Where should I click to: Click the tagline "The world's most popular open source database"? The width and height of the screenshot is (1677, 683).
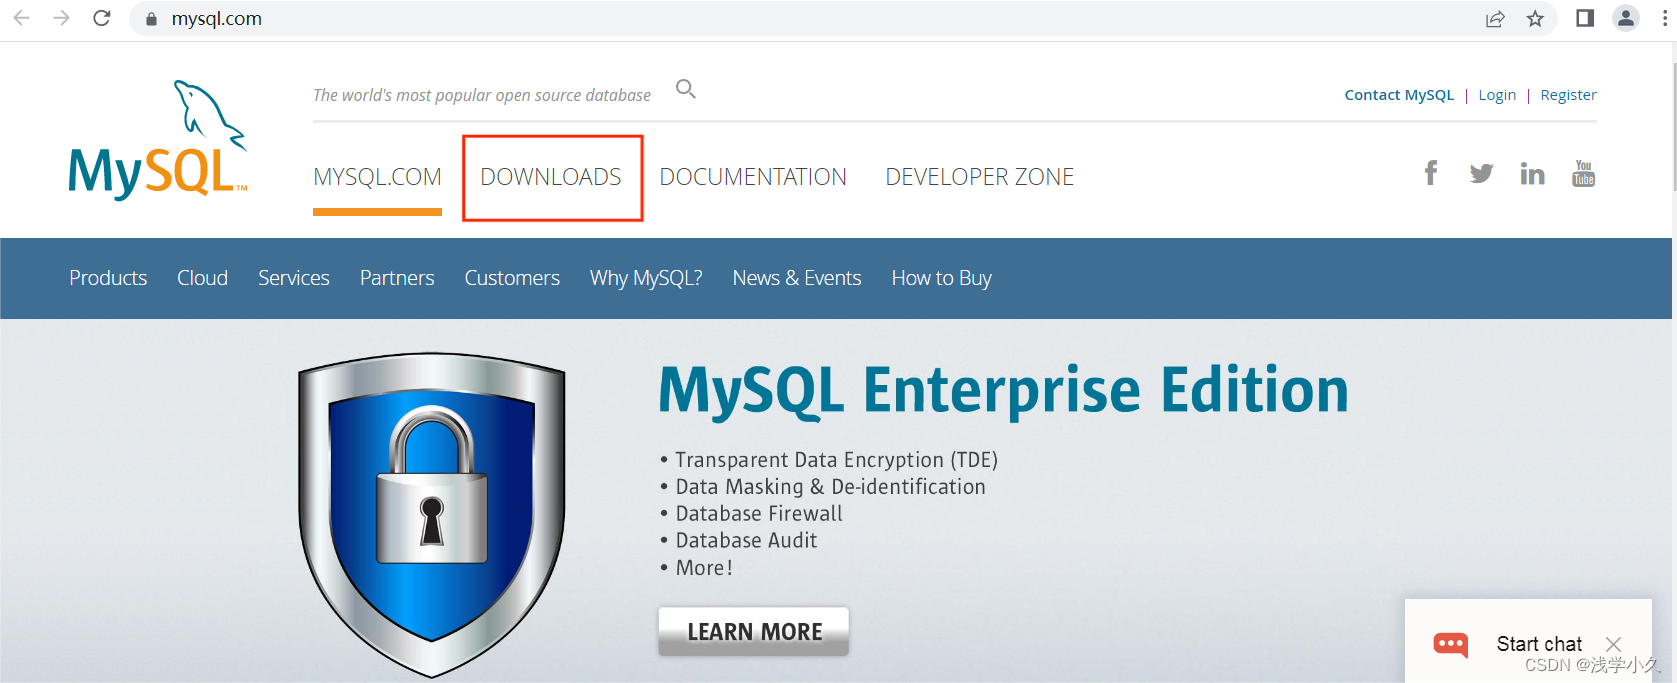point(482,95)
